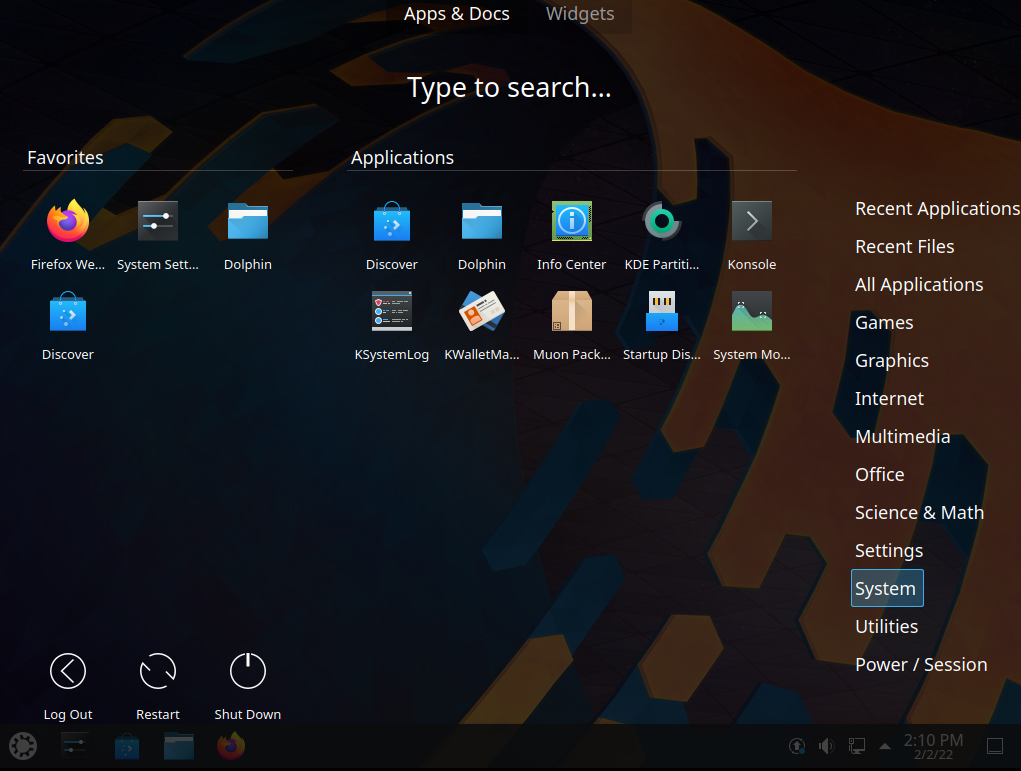The height and width of the screenshot is (771, 1021).
Task: Click the Shut Down power icon
Action: click(x=247, y=671)
